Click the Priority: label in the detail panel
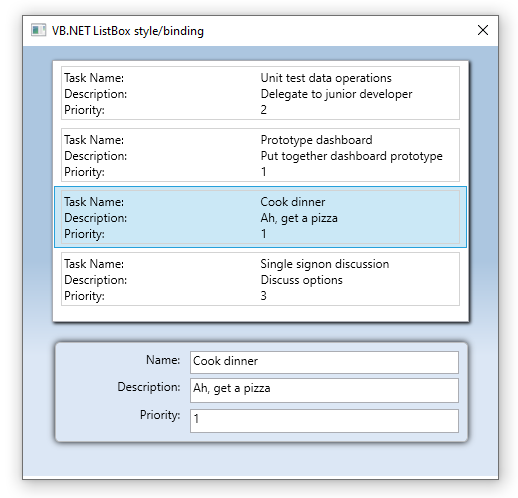This screenshot has height=498, width=518. click(160, 415)
